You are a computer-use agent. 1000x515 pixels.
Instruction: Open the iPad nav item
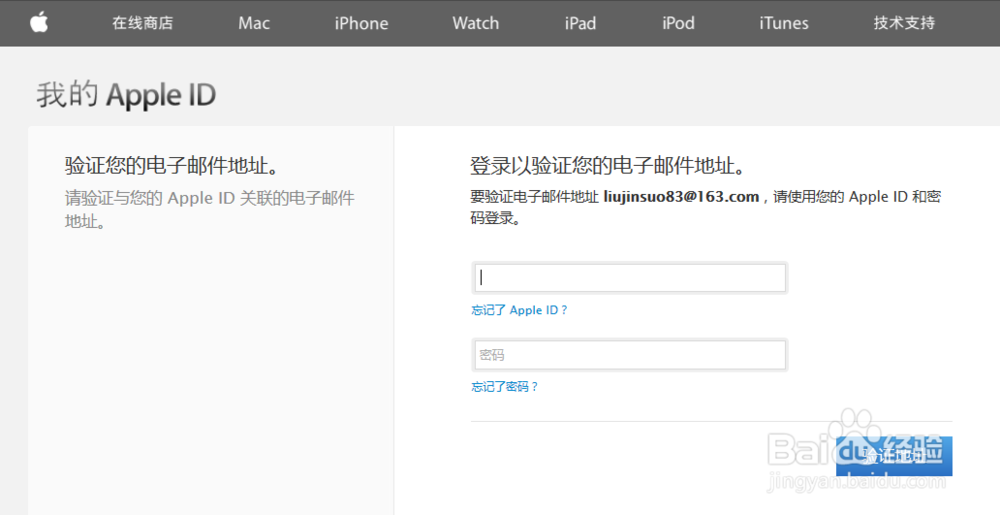click(580, 23)
